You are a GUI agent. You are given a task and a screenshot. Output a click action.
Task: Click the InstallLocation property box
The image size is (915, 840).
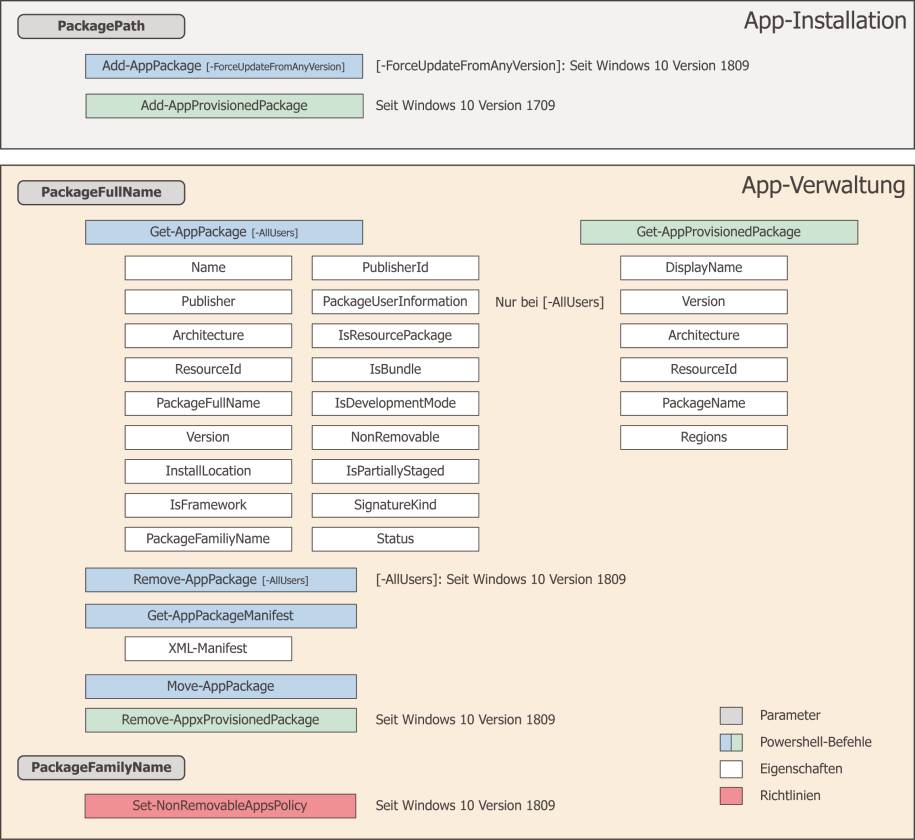(208, 470)
